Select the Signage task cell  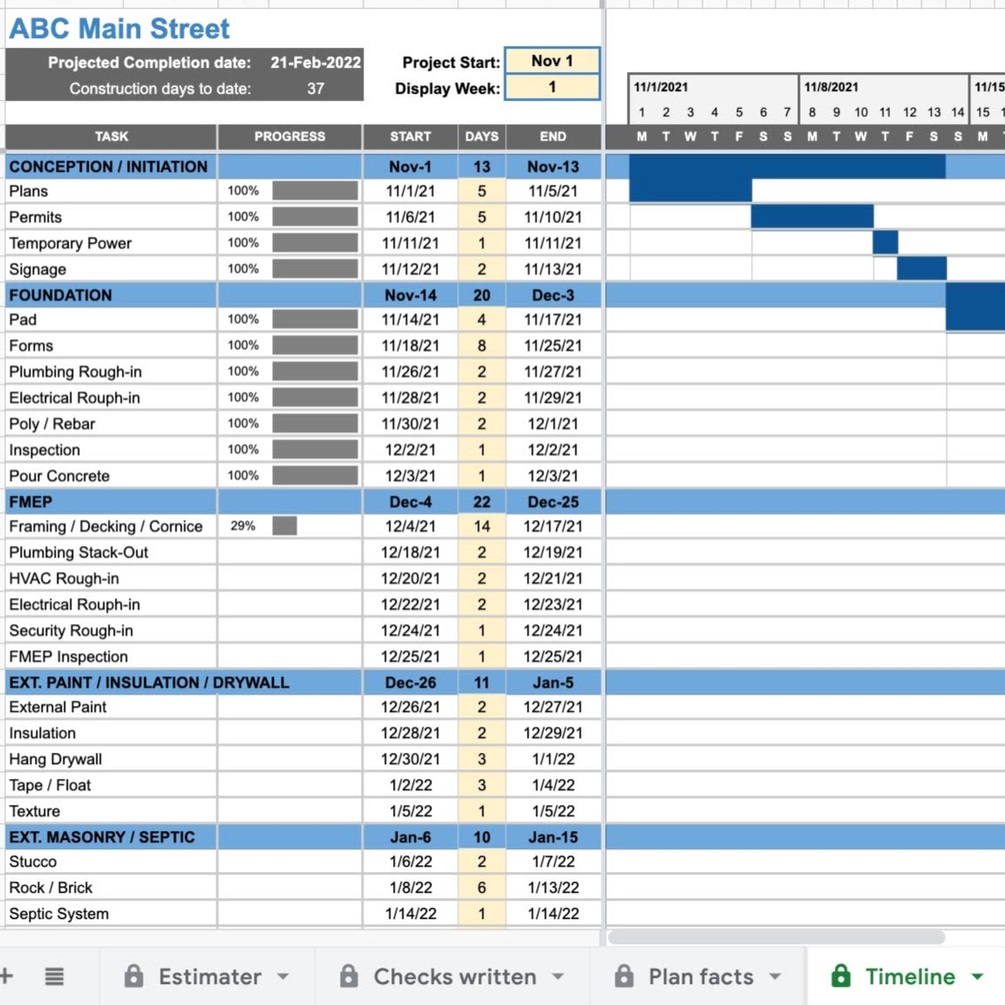(x=111, y=269)
